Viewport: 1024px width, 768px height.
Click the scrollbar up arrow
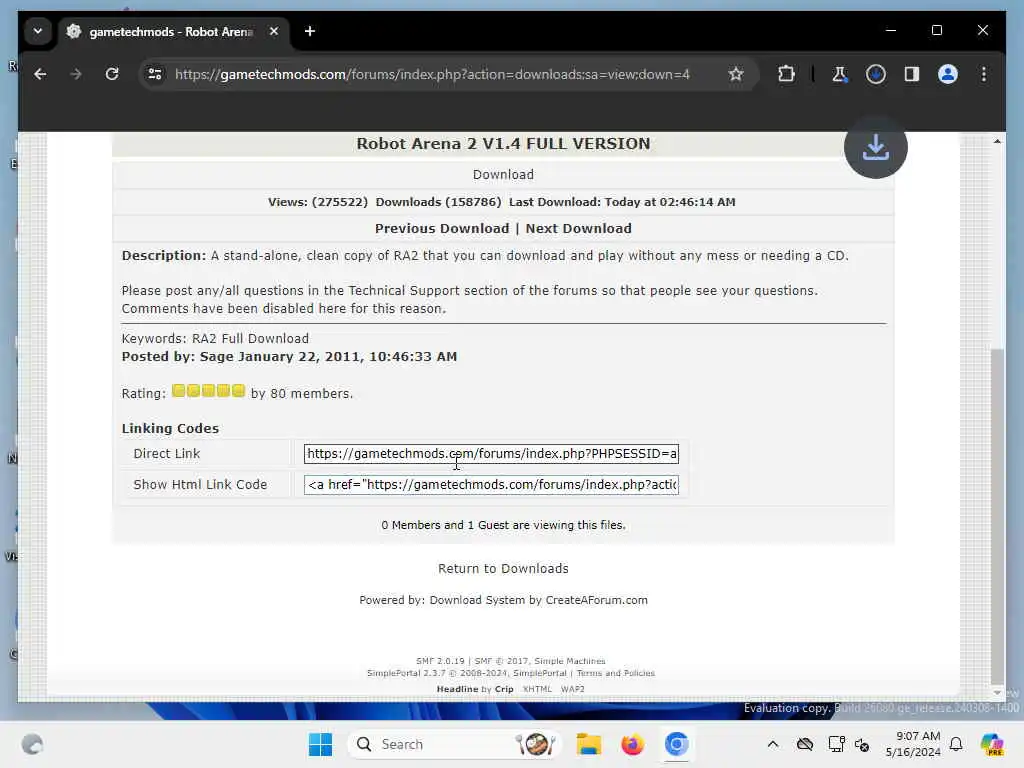tap(997, 141)
